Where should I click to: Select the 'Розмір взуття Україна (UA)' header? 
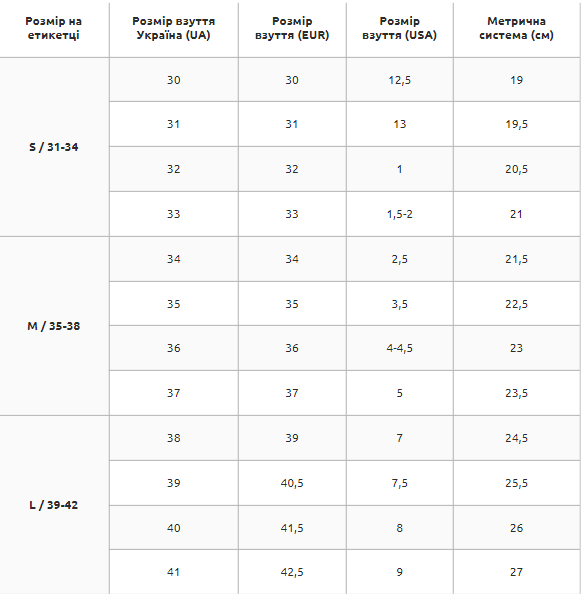pos(173,29)
